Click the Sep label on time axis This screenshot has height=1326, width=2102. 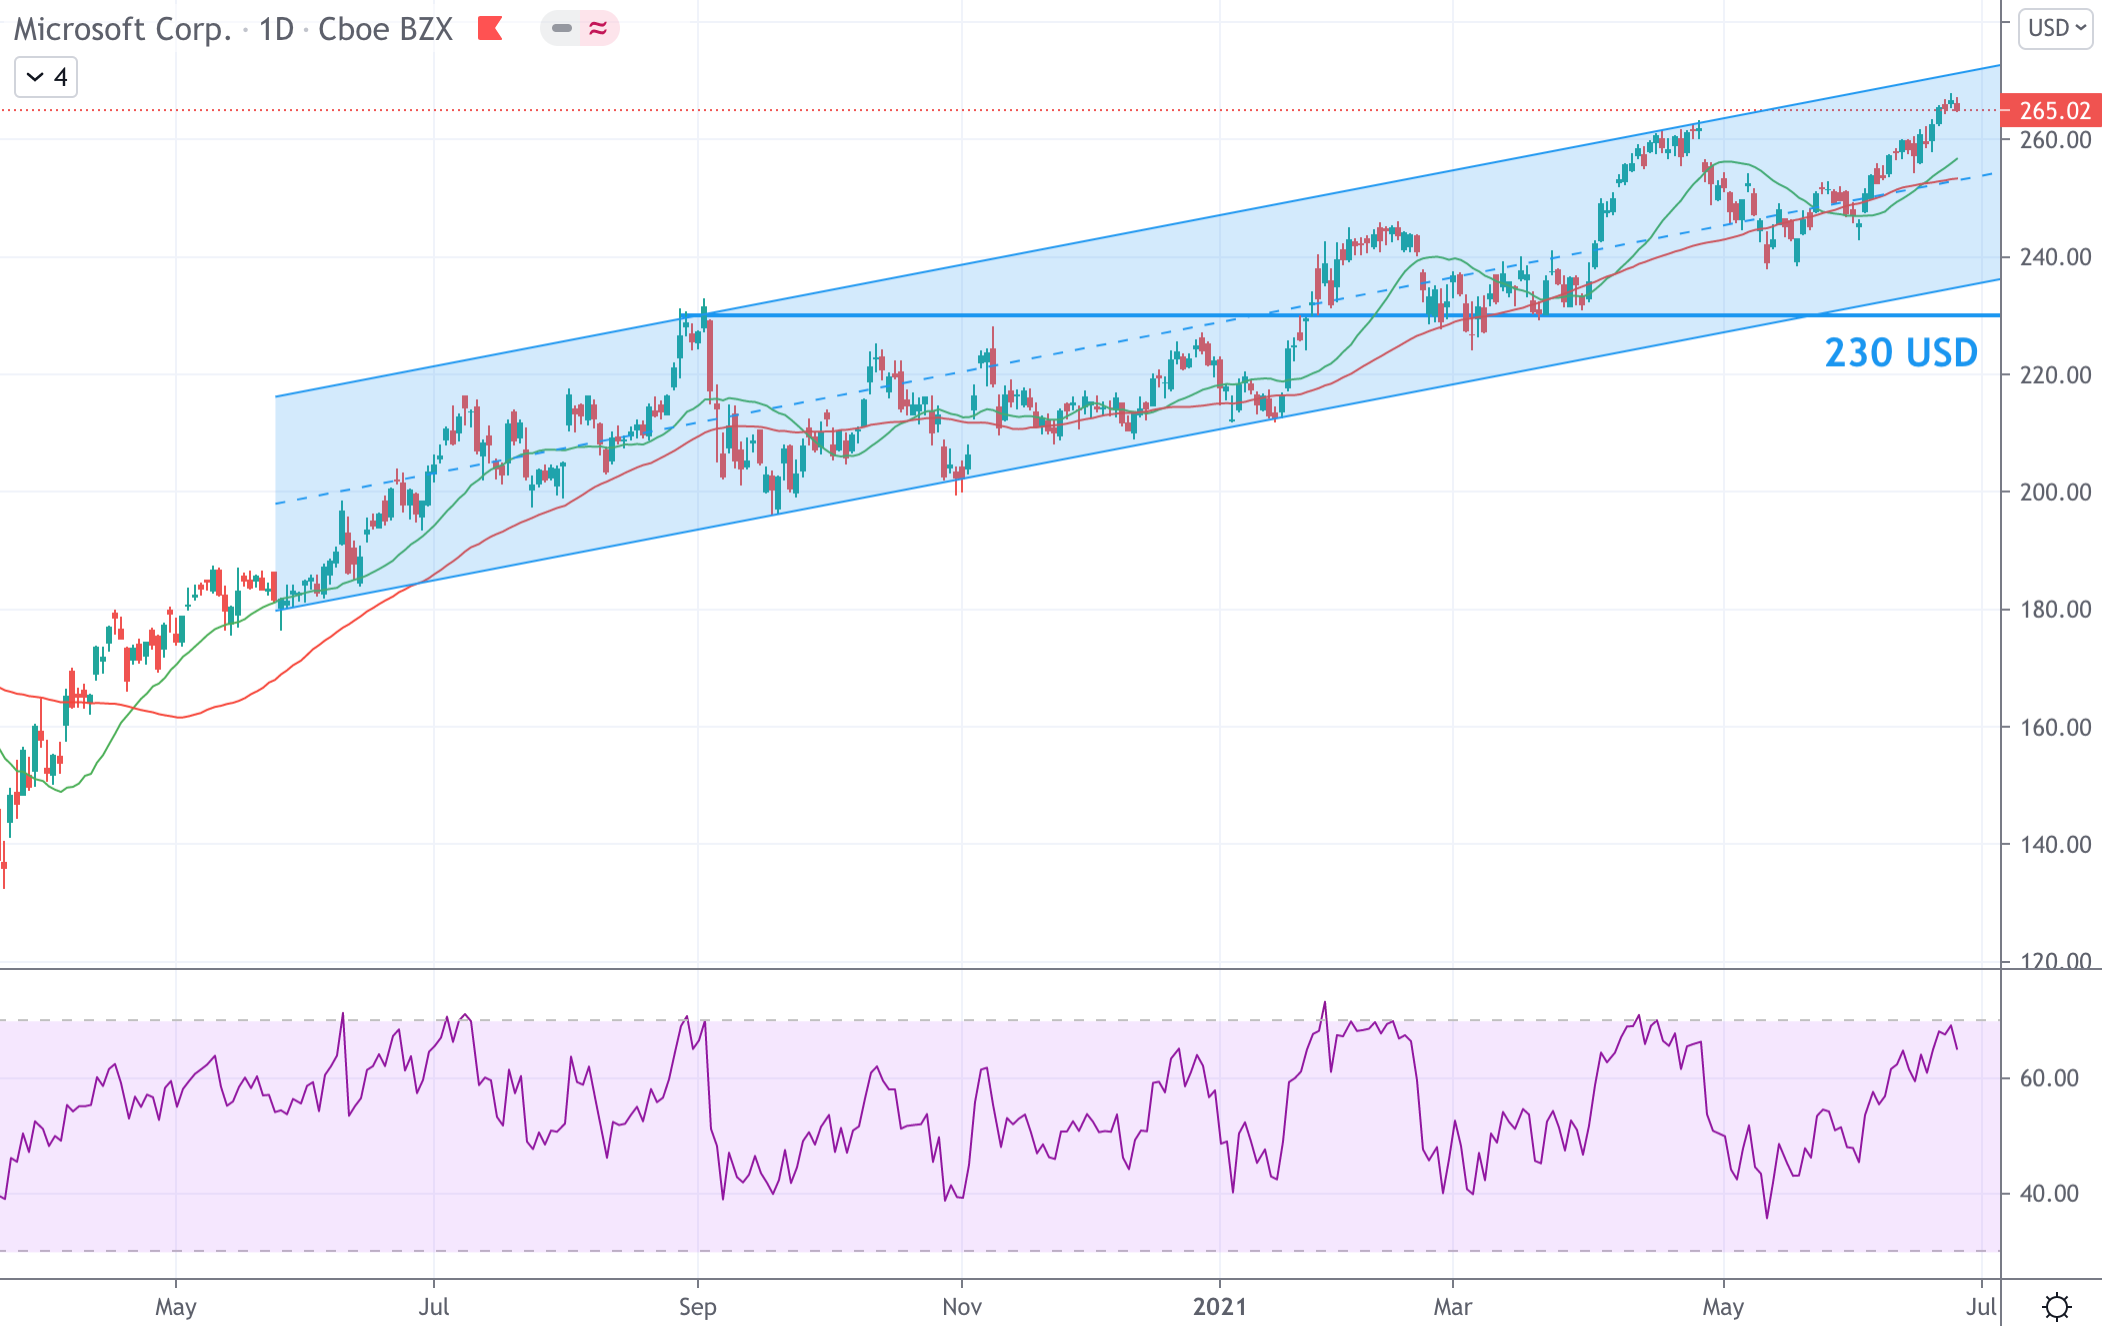(697, 1307)
